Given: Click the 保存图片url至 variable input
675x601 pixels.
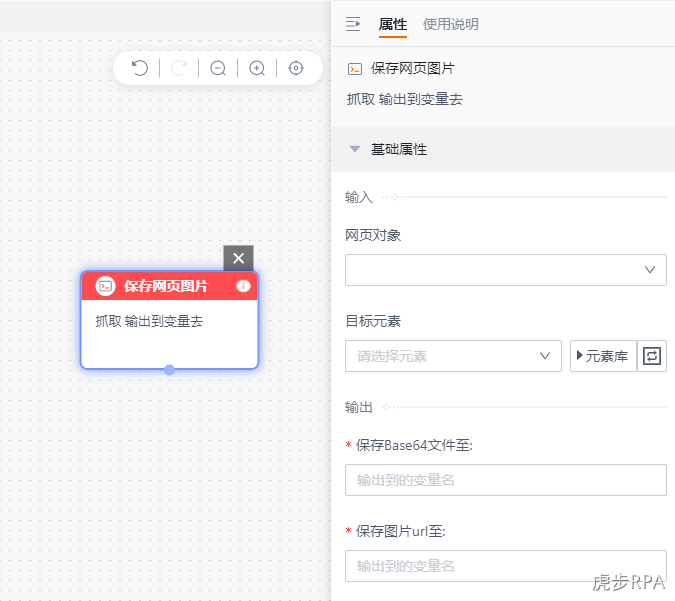Looking at the screenshot, I should [x=506, y=566].
